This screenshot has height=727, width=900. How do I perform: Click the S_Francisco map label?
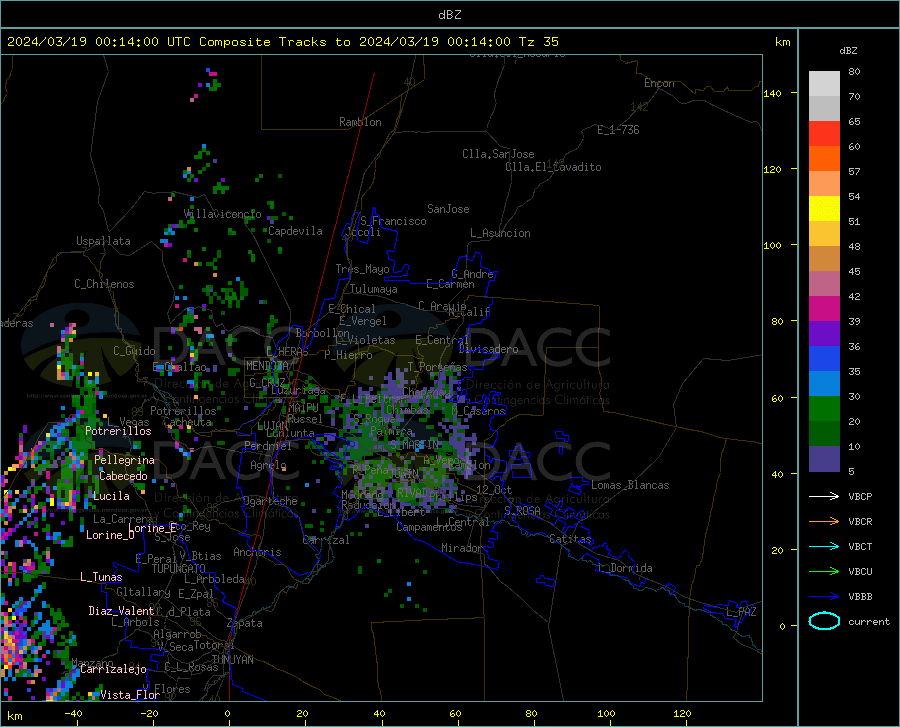click(393, 221)
